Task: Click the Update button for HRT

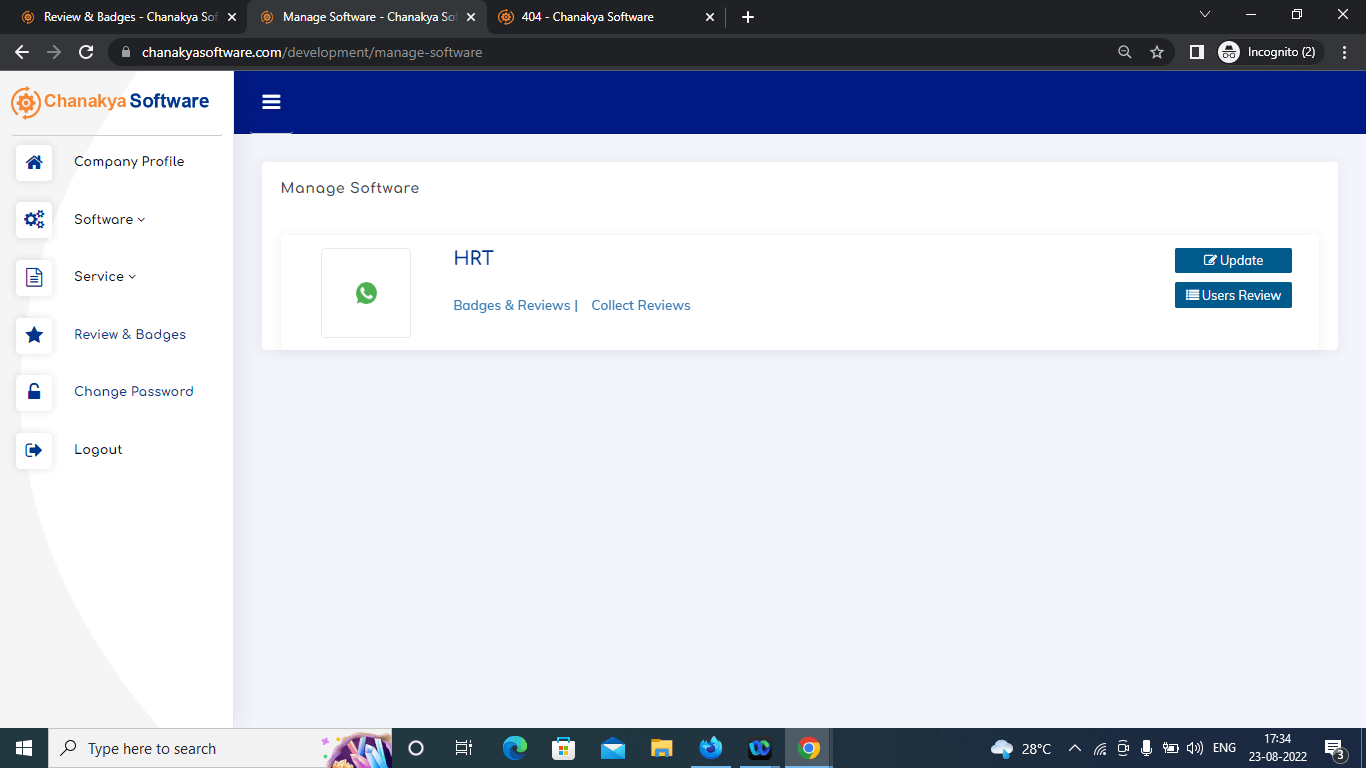Action: click(x=1233, y=260)
